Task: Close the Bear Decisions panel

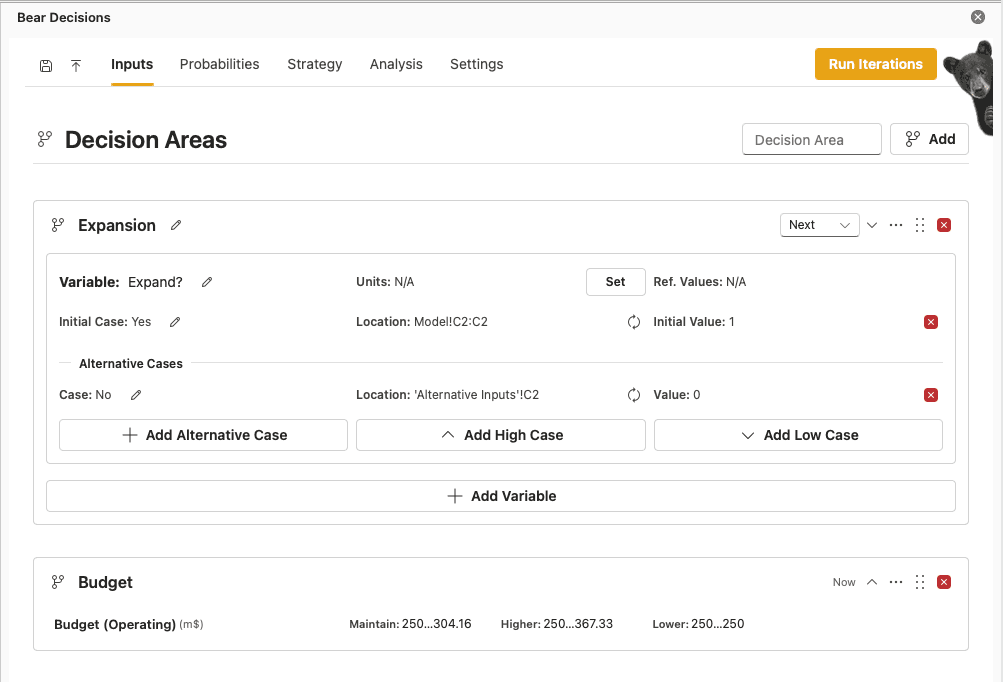Action: [977, 17]
